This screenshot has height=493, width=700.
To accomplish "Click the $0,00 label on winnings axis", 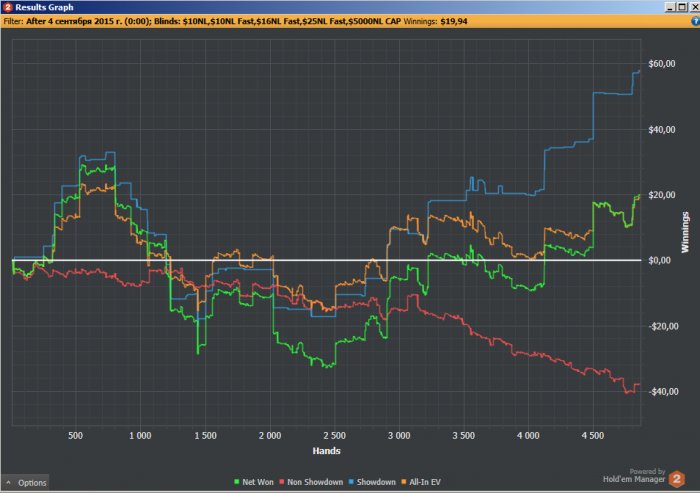I will [x=660, y=261].
